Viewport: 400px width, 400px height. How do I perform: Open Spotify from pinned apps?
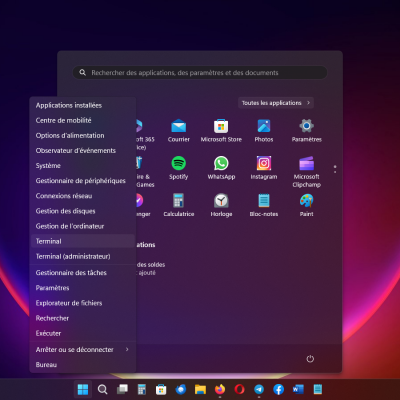pyautogui.click(x=179, y=168)
